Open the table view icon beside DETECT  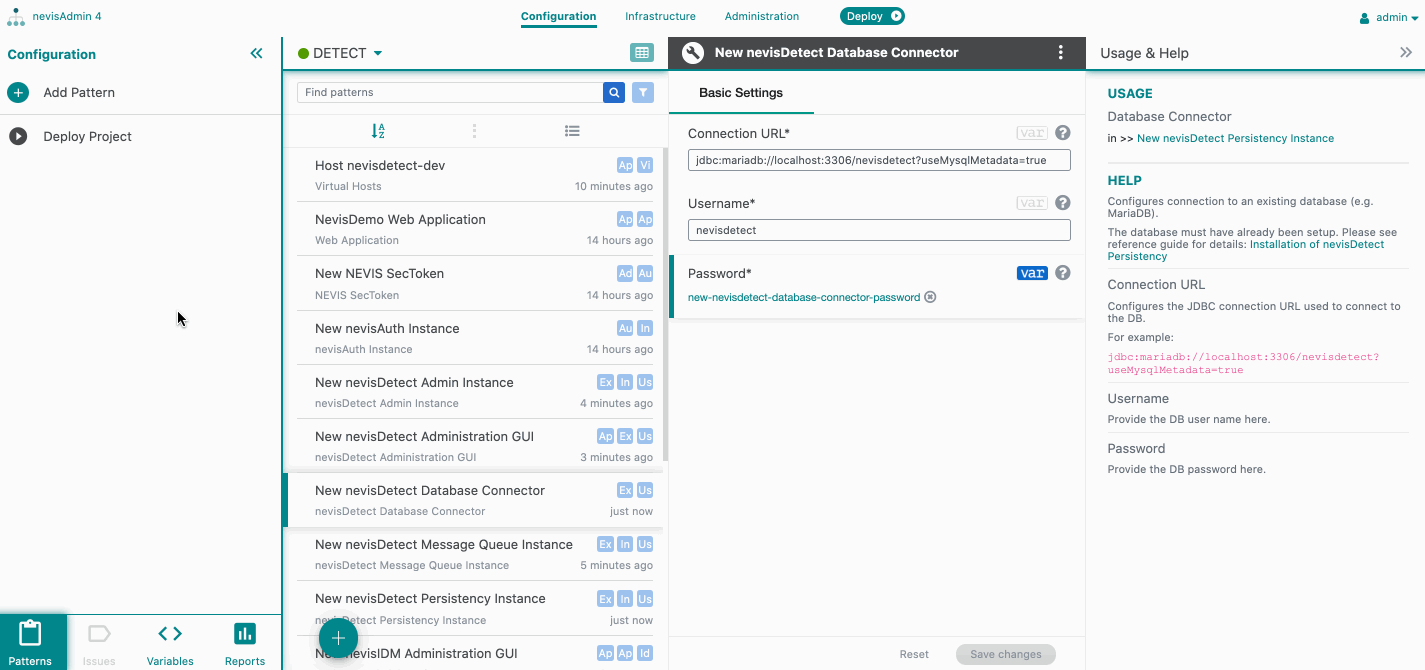(642, 53)
